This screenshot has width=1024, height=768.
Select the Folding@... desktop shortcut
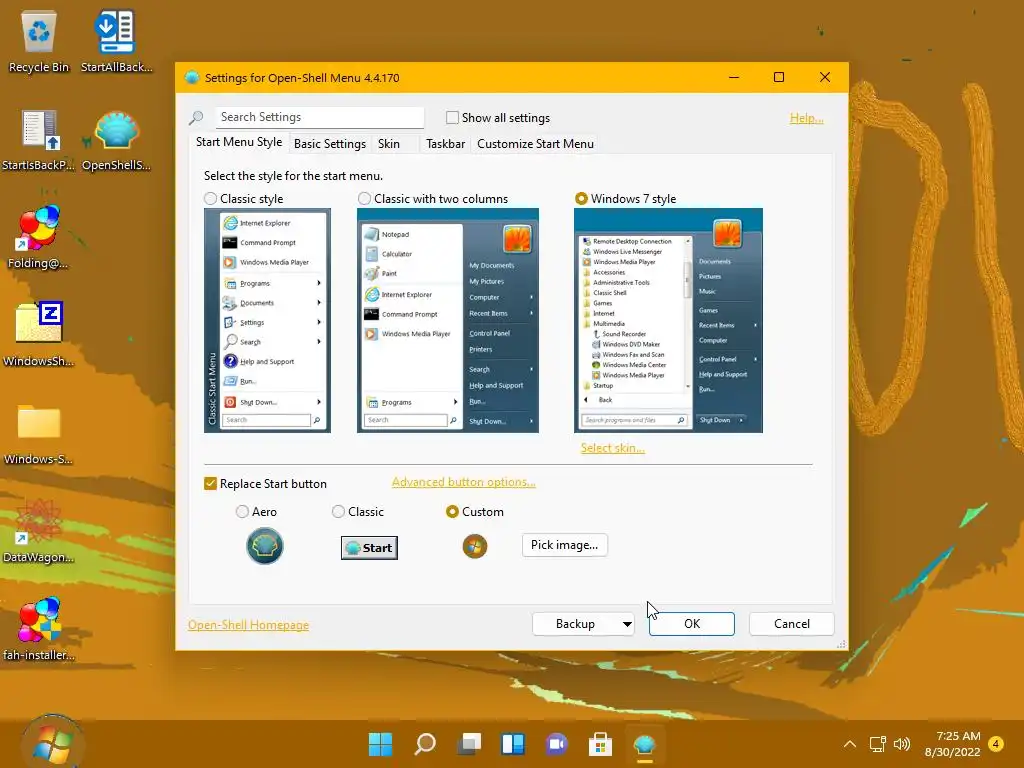[x=39, y=238]
